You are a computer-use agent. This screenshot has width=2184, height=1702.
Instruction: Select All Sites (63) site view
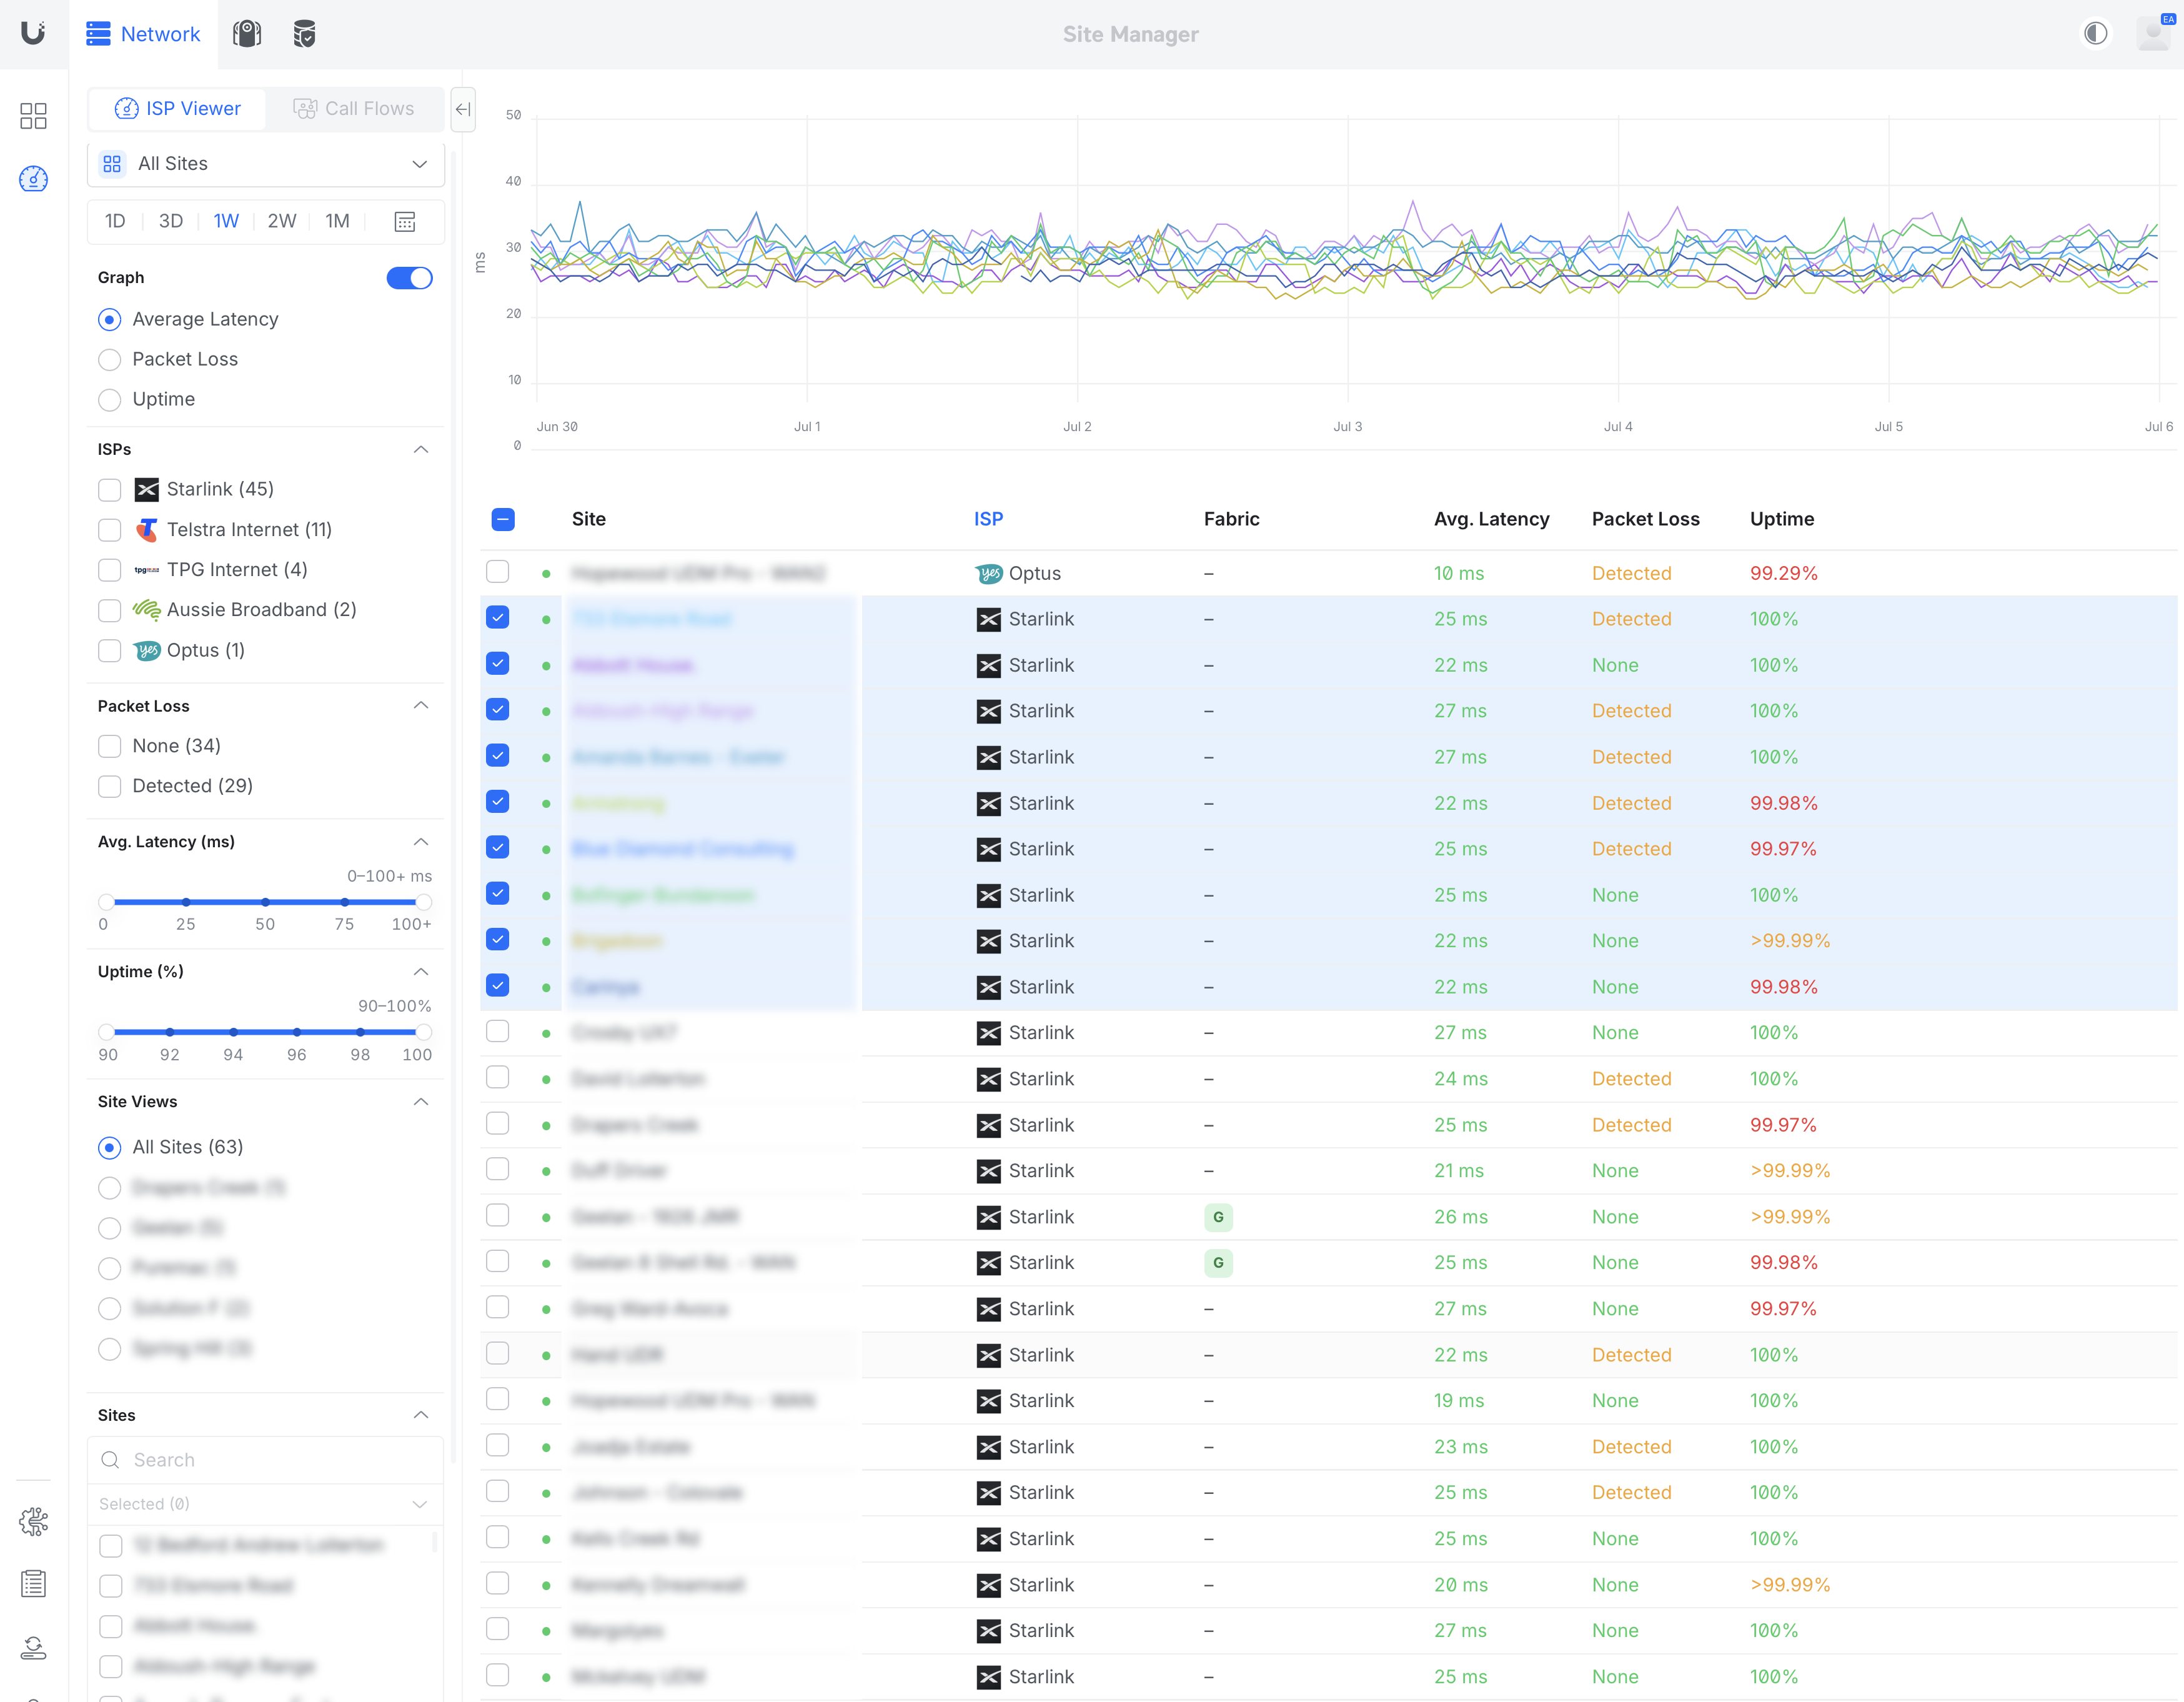tap(110, 1147)
